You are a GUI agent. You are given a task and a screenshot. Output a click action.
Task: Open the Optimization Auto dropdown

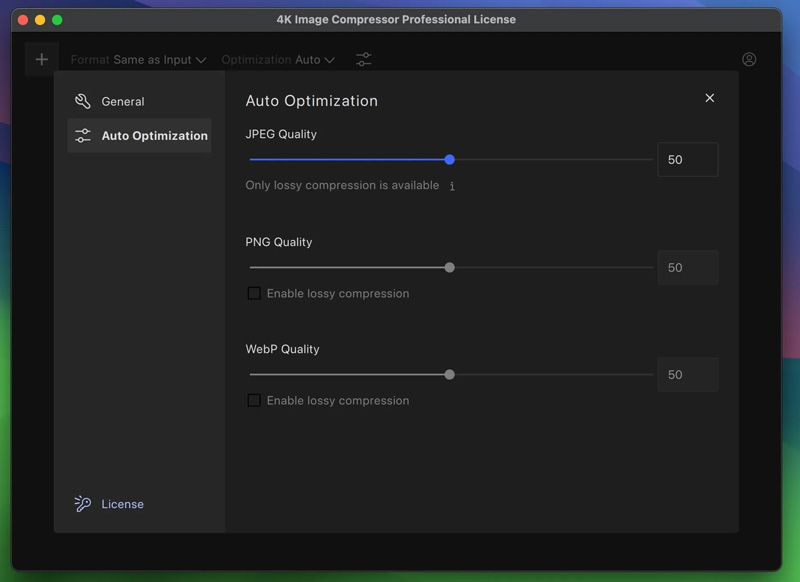[277, 59]
